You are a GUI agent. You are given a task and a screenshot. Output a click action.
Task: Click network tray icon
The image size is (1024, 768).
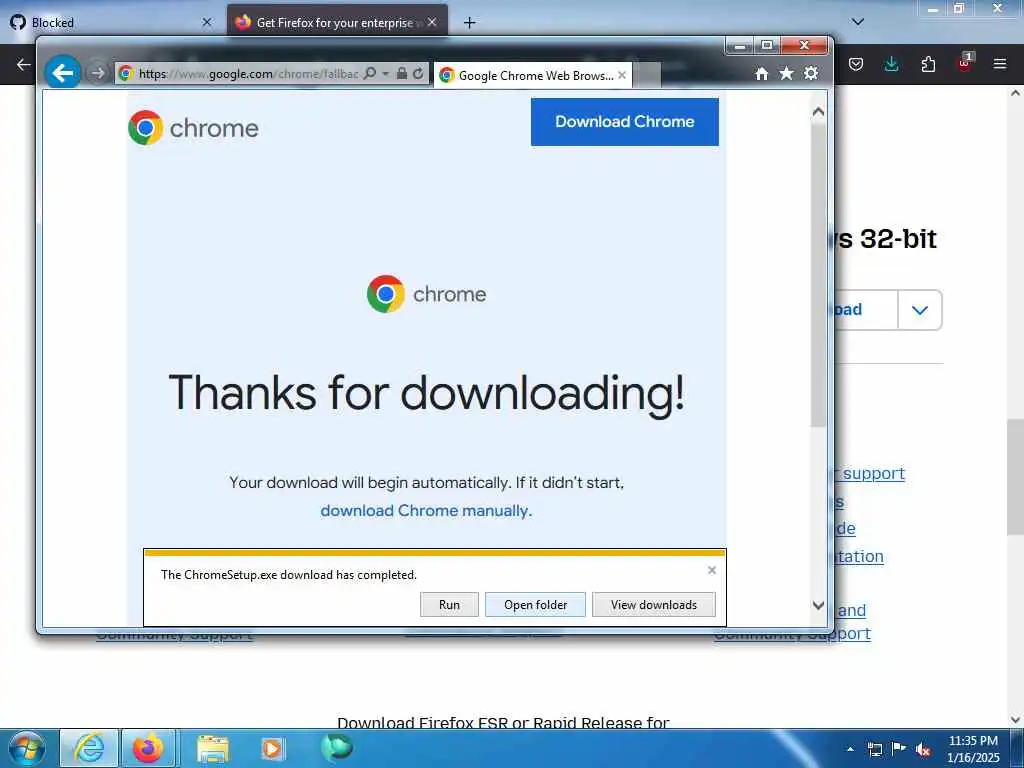pos(874,749)
